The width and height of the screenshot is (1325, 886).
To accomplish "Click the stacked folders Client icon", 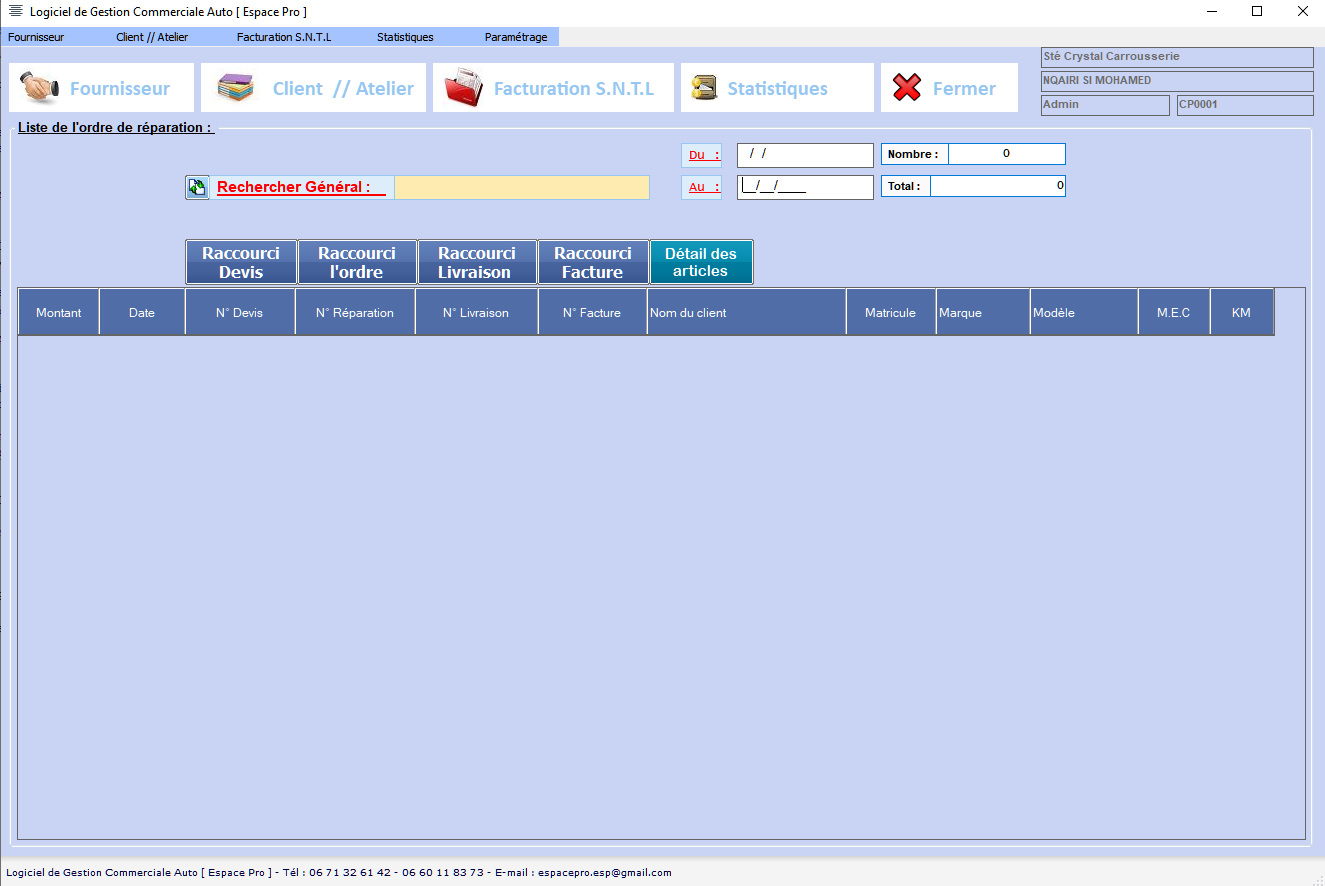I will (x=237, y=88).
